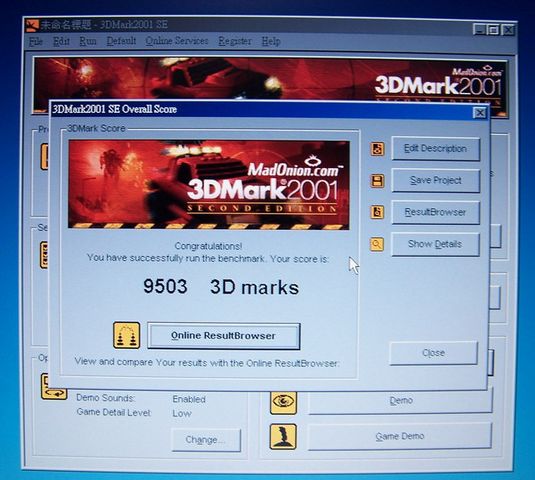
Task: Open the Online Services menu
Action: [177, 41]
